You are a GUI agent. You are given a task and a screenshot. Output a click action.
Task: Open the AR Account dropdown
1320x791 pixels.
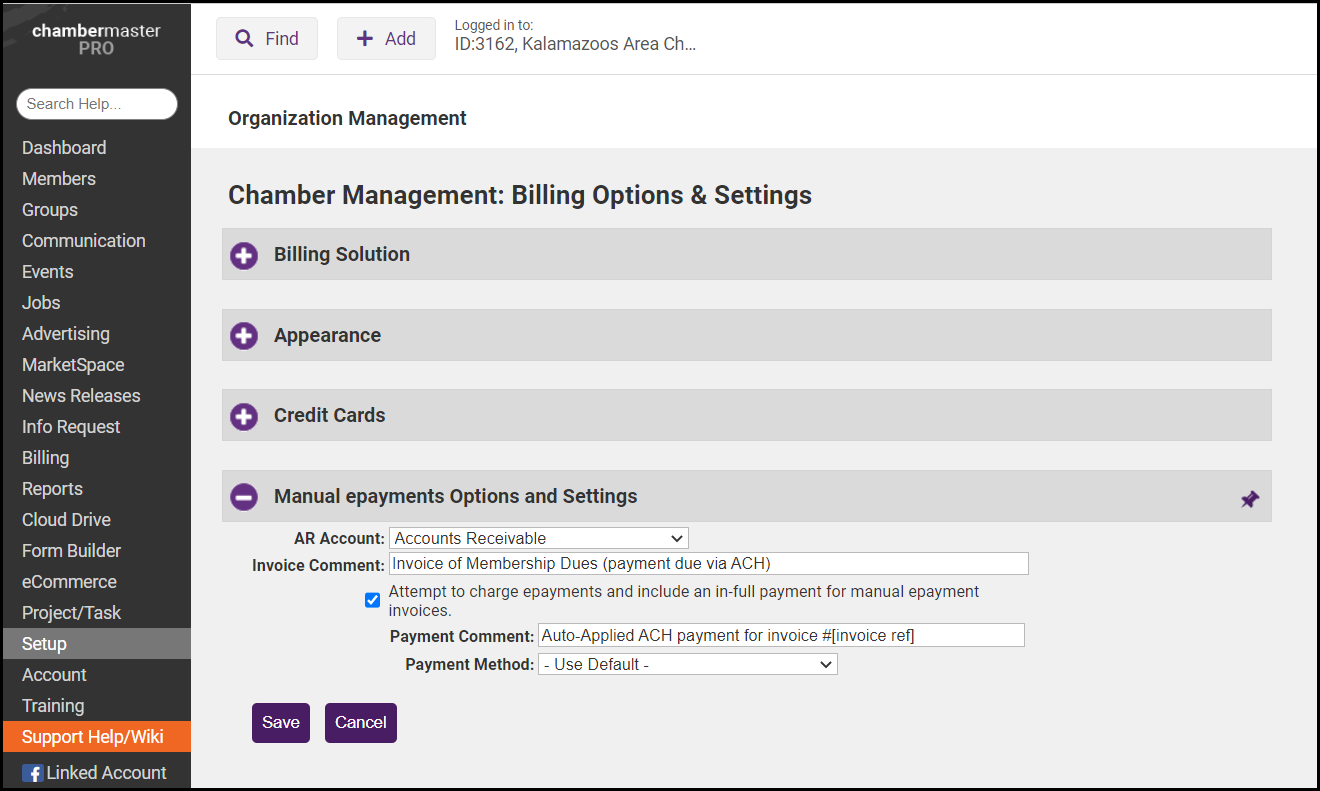(x=538, y=538)
